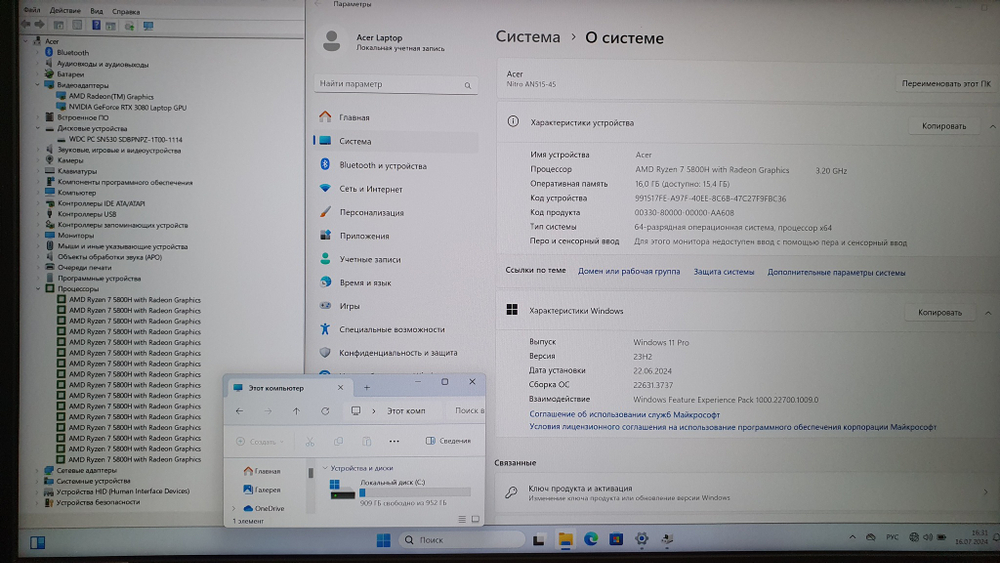Screen dimensions: 1000x563
Task: Open Settings gear from the taskbar
Action: (642, 539)
